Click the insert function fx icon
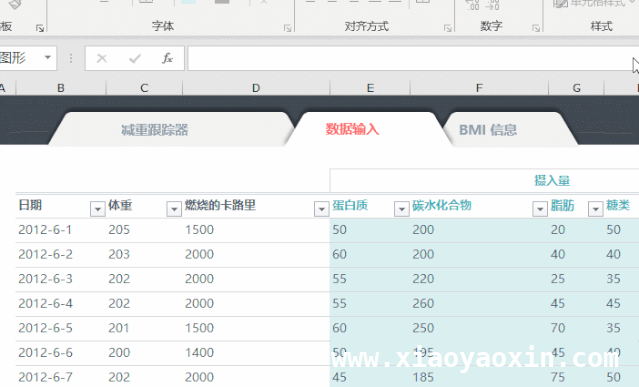This screenshot has width=639, height=387. [x=167, y=58]
